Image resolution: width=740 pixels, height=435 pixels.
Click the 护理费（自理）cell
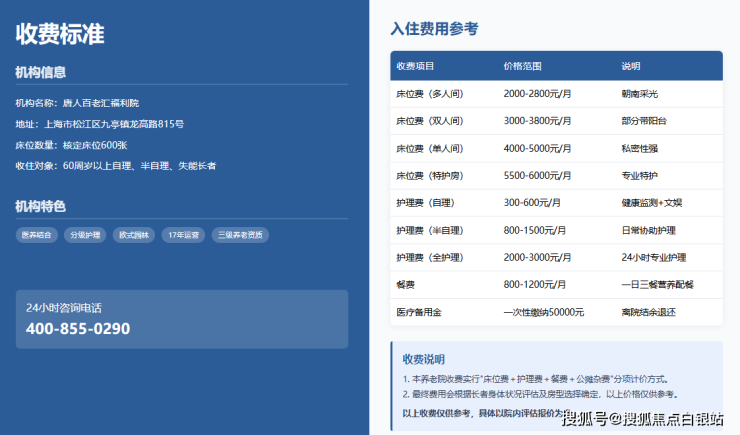click(x=425, y=203)
